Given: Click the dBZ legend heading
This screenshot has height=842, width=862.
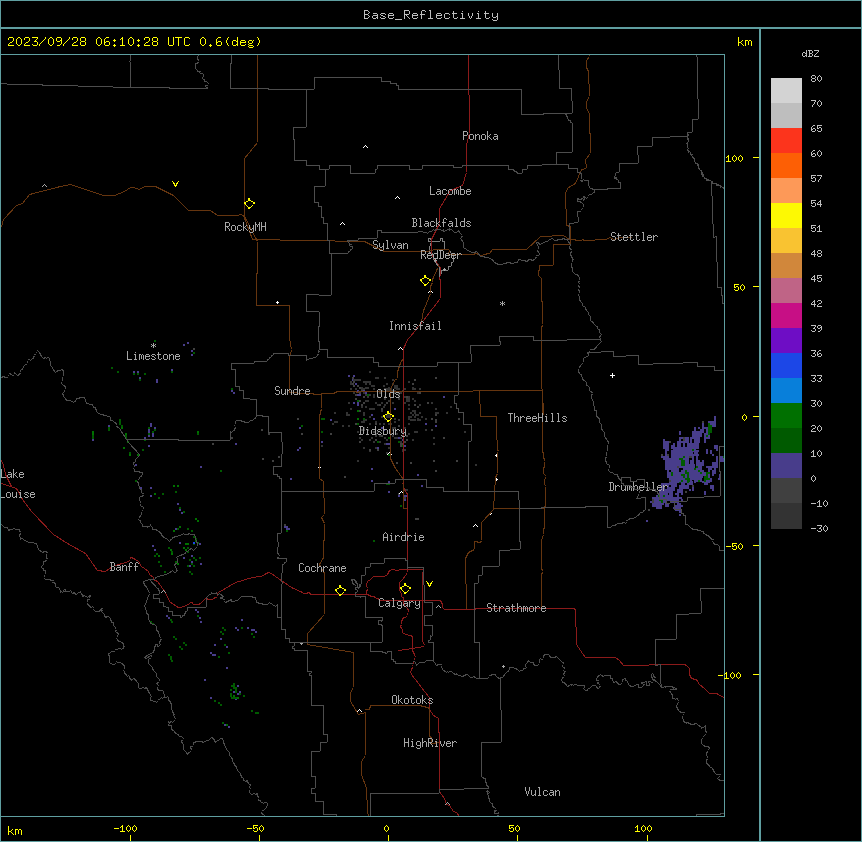Looking at the screenshot, I should pyautogui.click(x=810, y=53).
